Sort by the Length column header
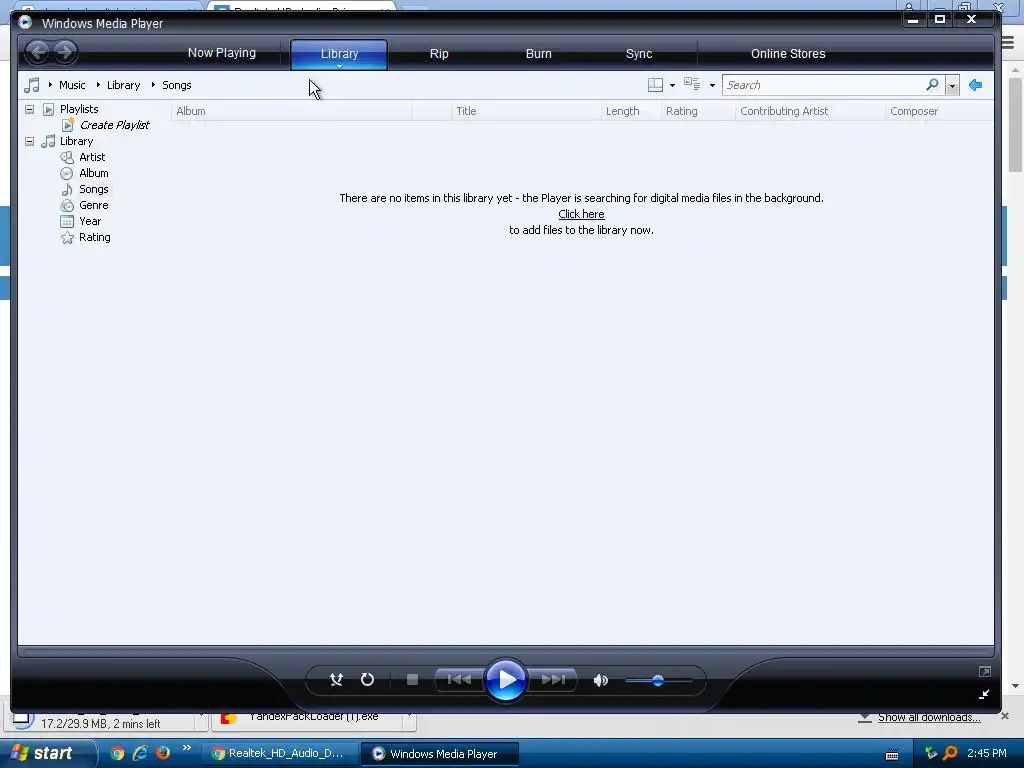 point(631,111)
